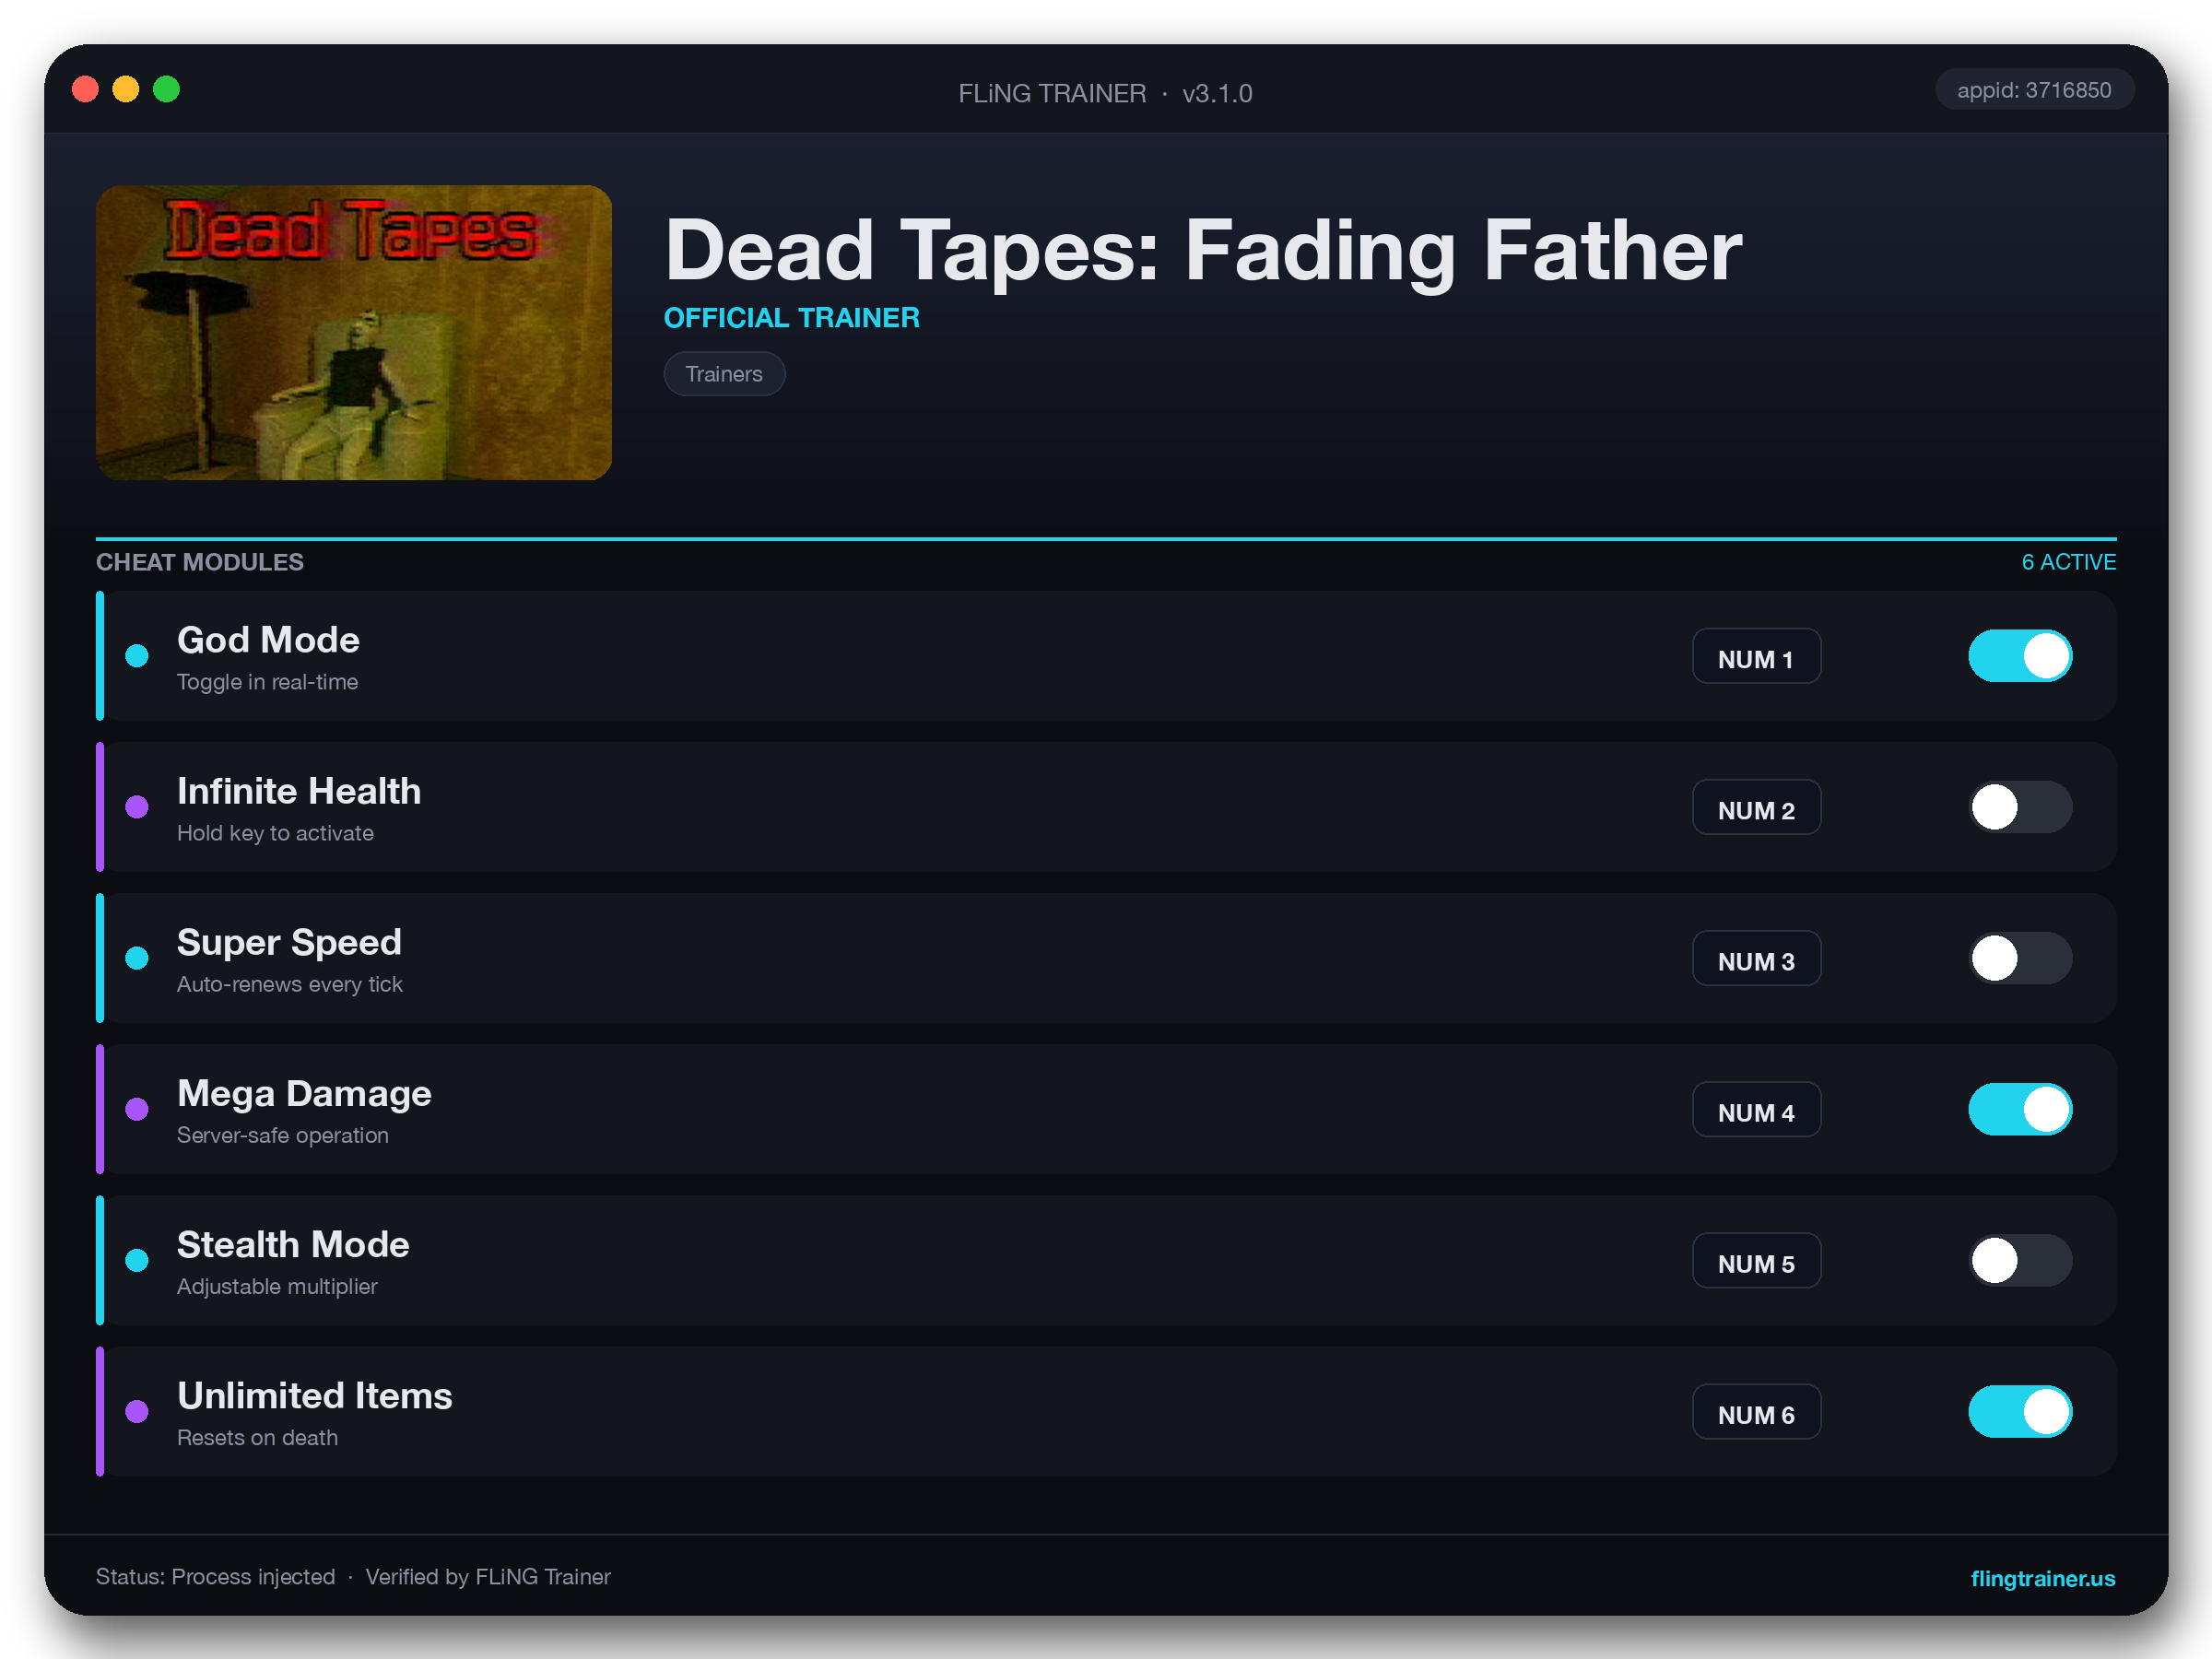
Task: Click the NUM 5 hotkey badge
Action: click(1756, 1260)
